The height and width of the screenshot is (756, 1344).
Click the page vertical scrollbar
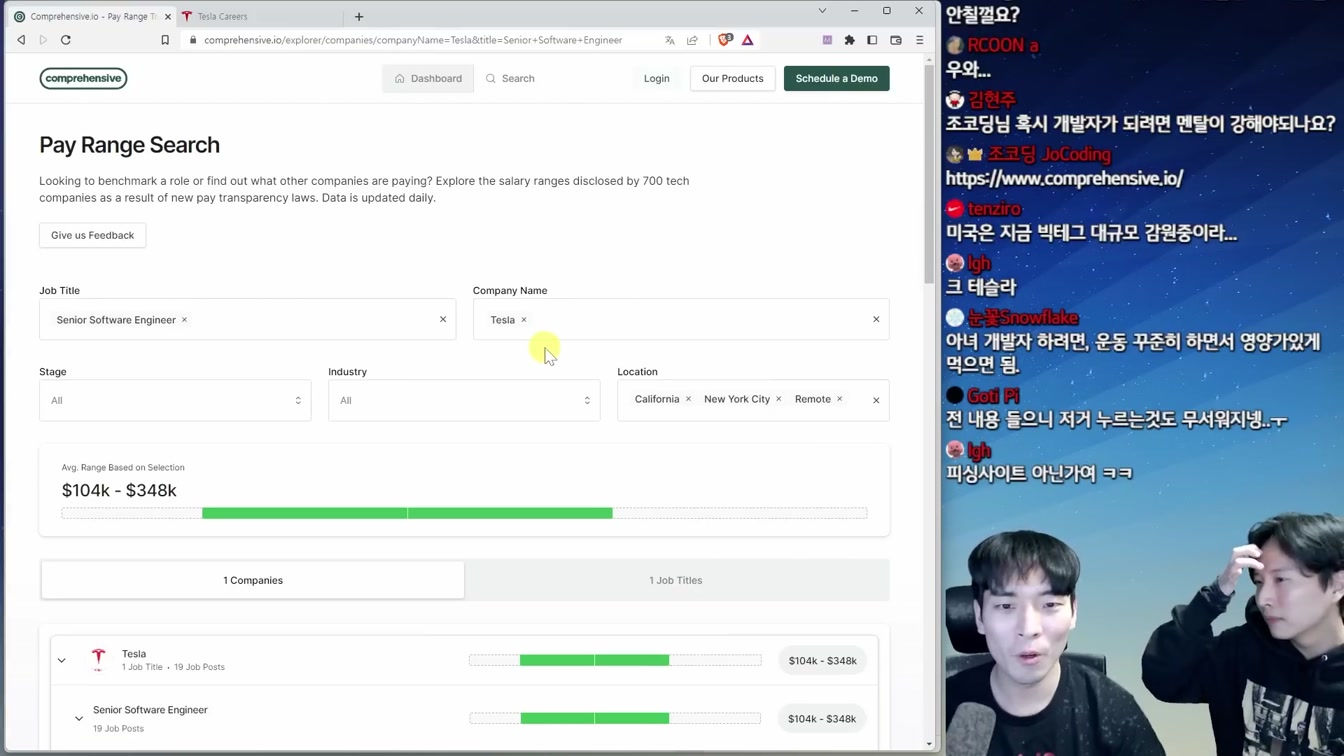(929, 175)
